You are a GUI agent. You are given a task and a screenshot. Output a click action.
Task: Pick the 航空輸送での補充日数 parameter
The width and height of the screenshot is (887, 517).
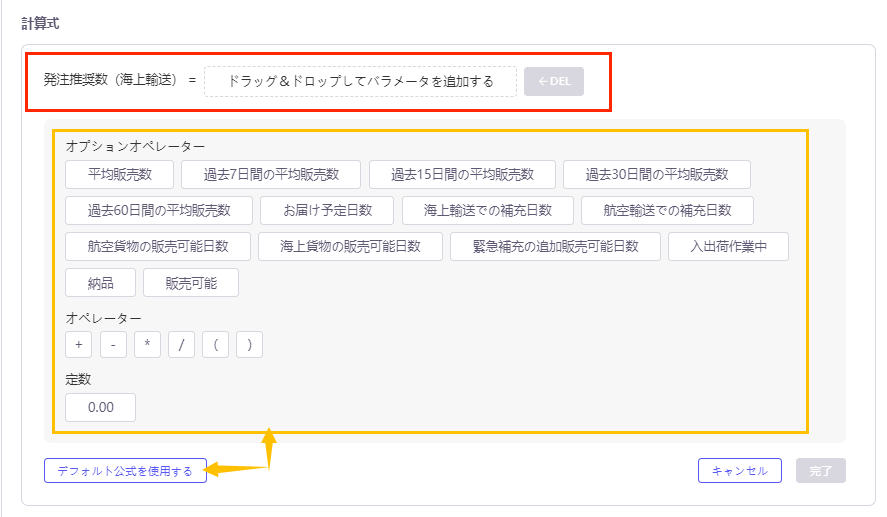click(668, 210)
